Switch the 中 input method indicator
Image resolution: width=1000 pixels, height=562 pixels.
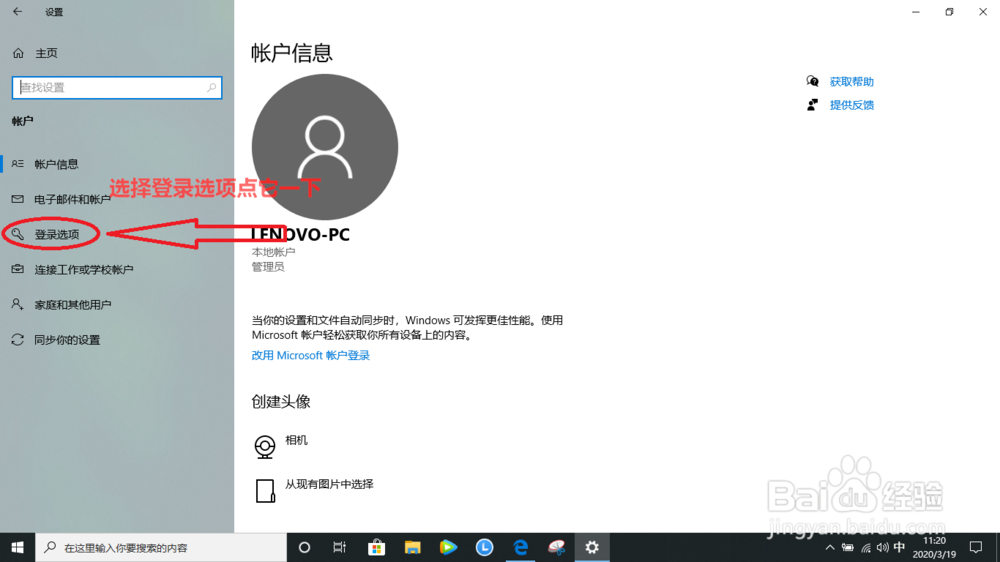899,547
